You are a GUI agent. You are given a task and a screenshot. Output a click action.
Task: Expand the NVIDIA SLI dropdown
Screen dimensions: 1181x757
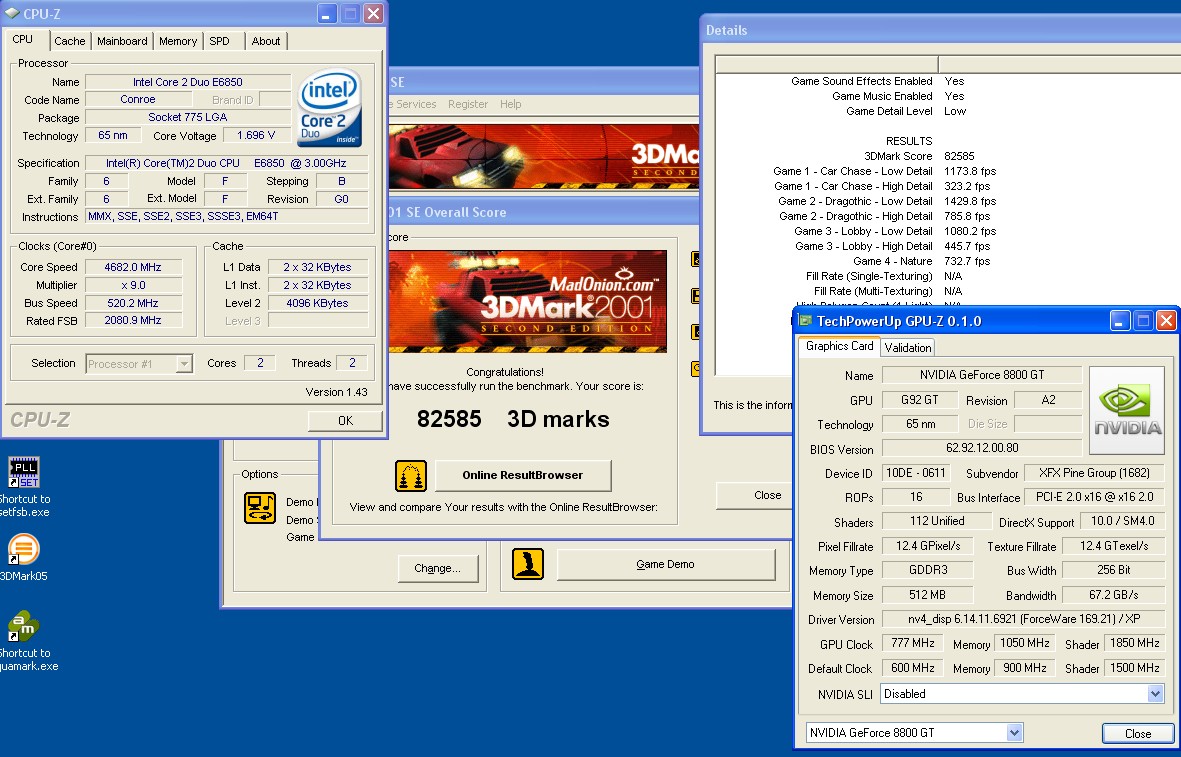pos(1155,694)
